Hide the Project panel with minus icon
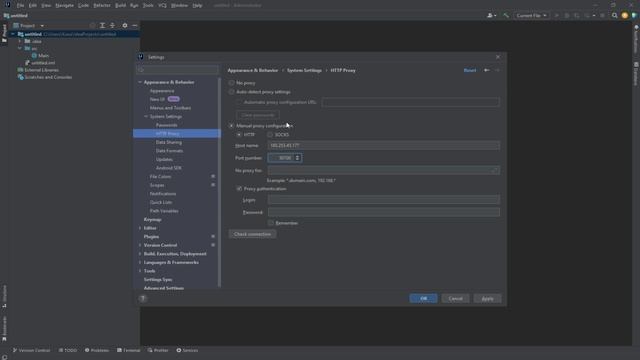 coord(135,25)
